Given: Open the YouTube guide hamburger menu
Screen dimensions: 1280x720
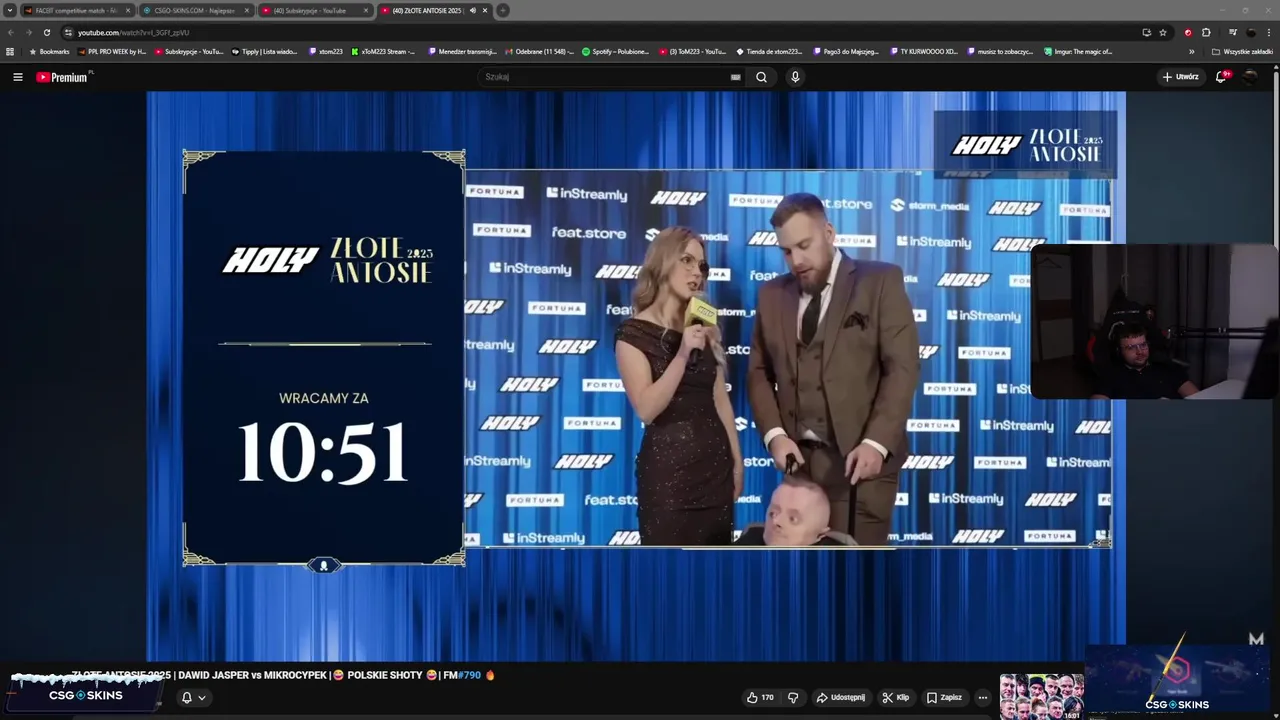Looking at the screenshot, I should pos(17,77).
